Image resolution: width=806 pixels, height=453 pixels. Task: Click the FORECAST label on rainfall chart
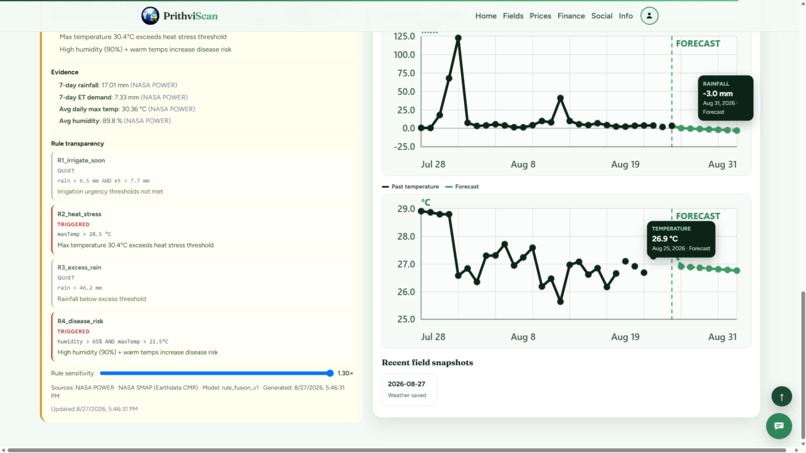pyautogui.click(x=698, y=44)
